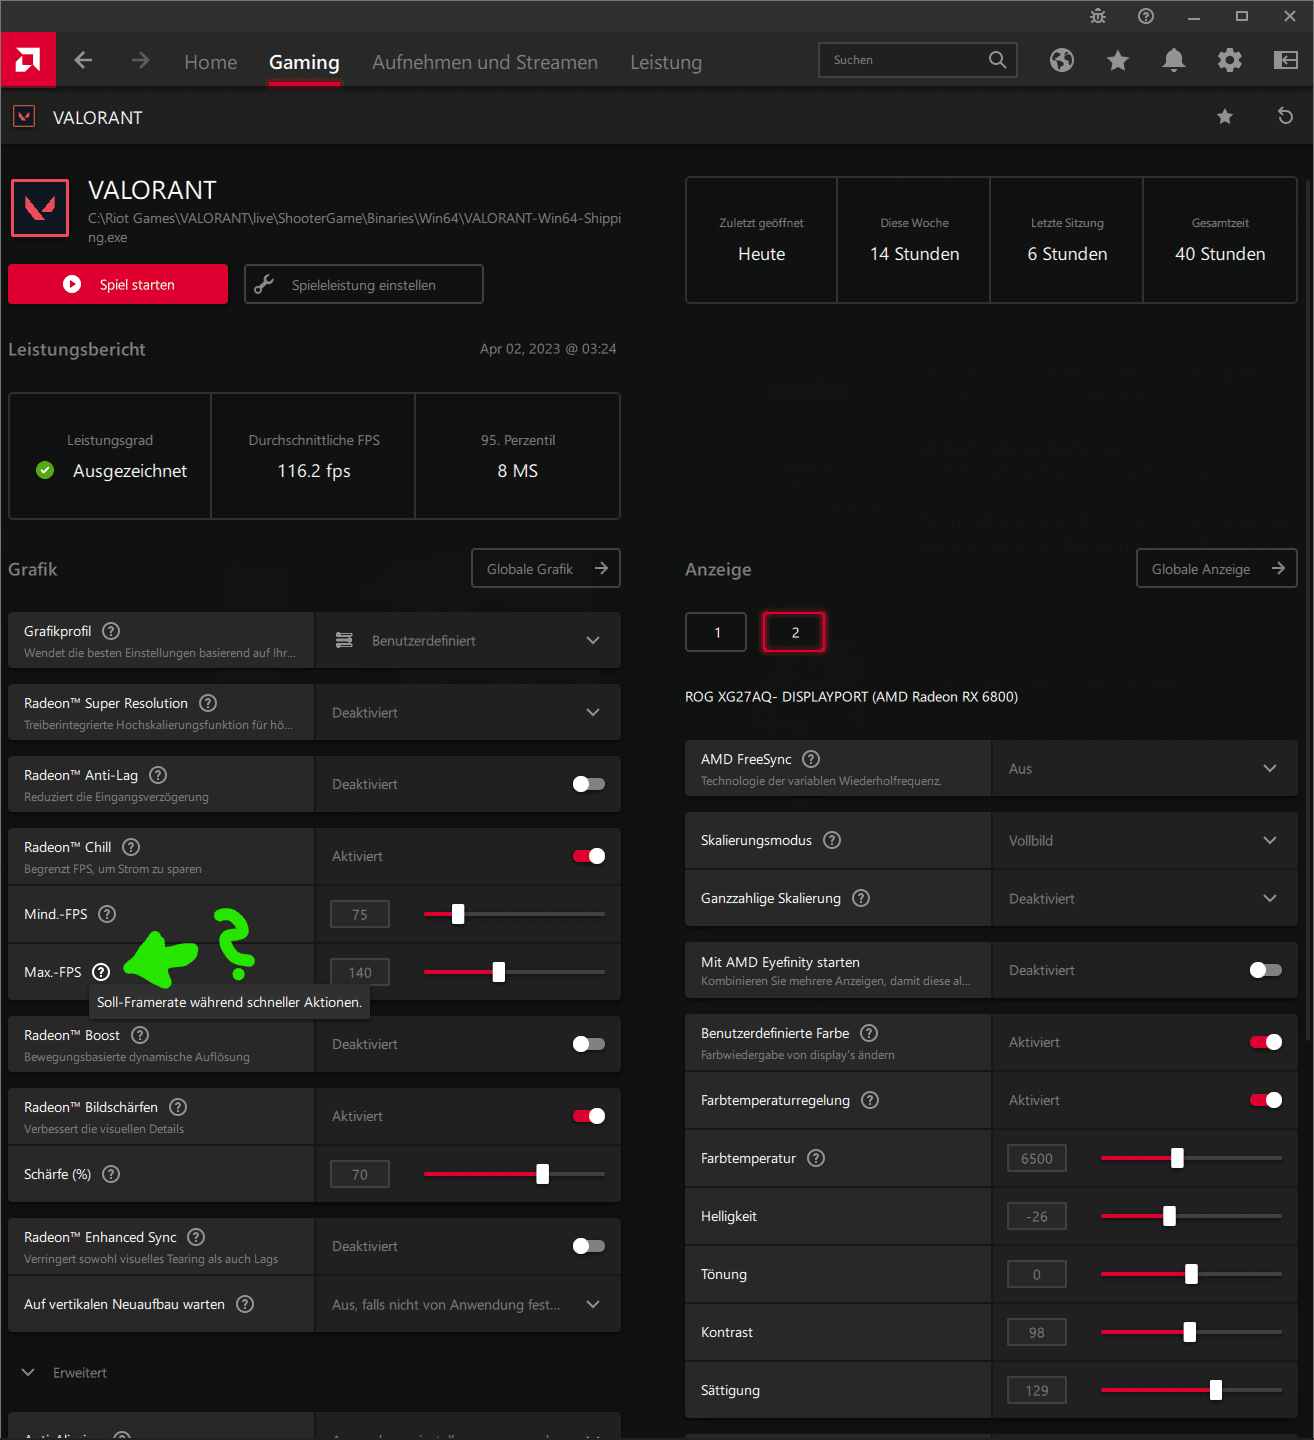
Task: Open favorites star in top toolbar
Action: coord(1118,61)
